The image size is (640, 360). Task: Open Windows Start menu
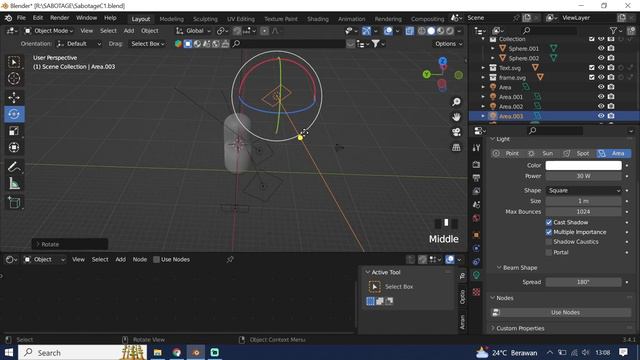[x=9, y=353]
